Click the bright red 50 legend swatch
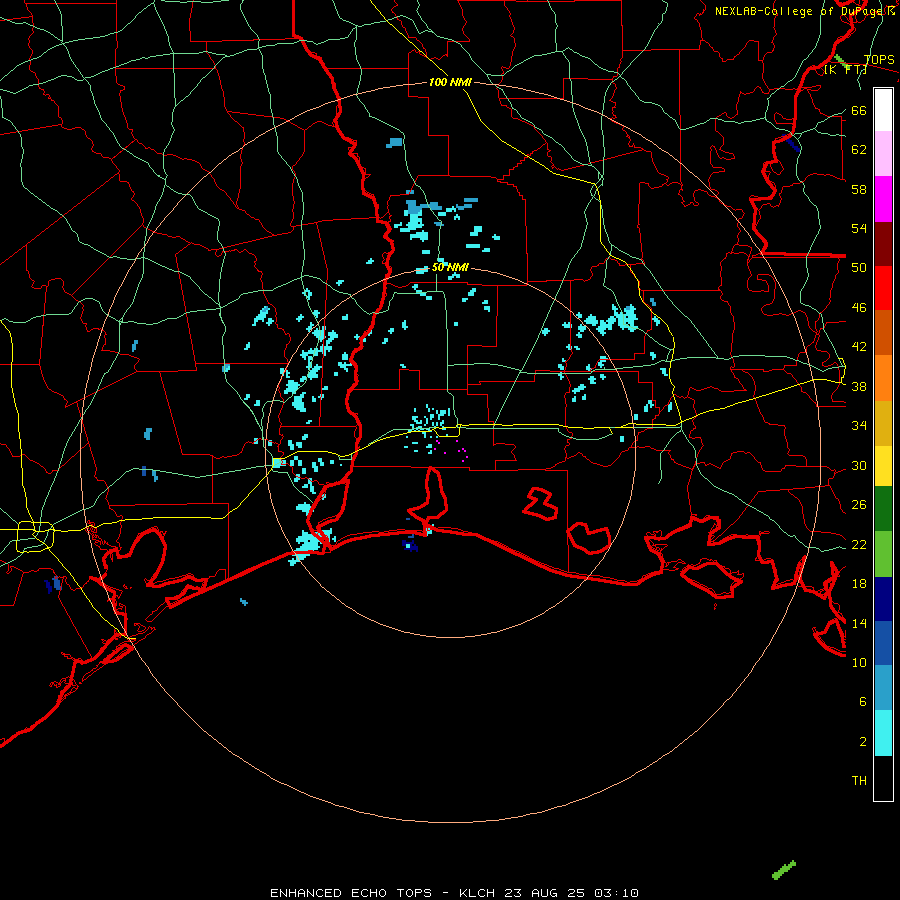Screen dimensions: 900x900 [883, 288]
